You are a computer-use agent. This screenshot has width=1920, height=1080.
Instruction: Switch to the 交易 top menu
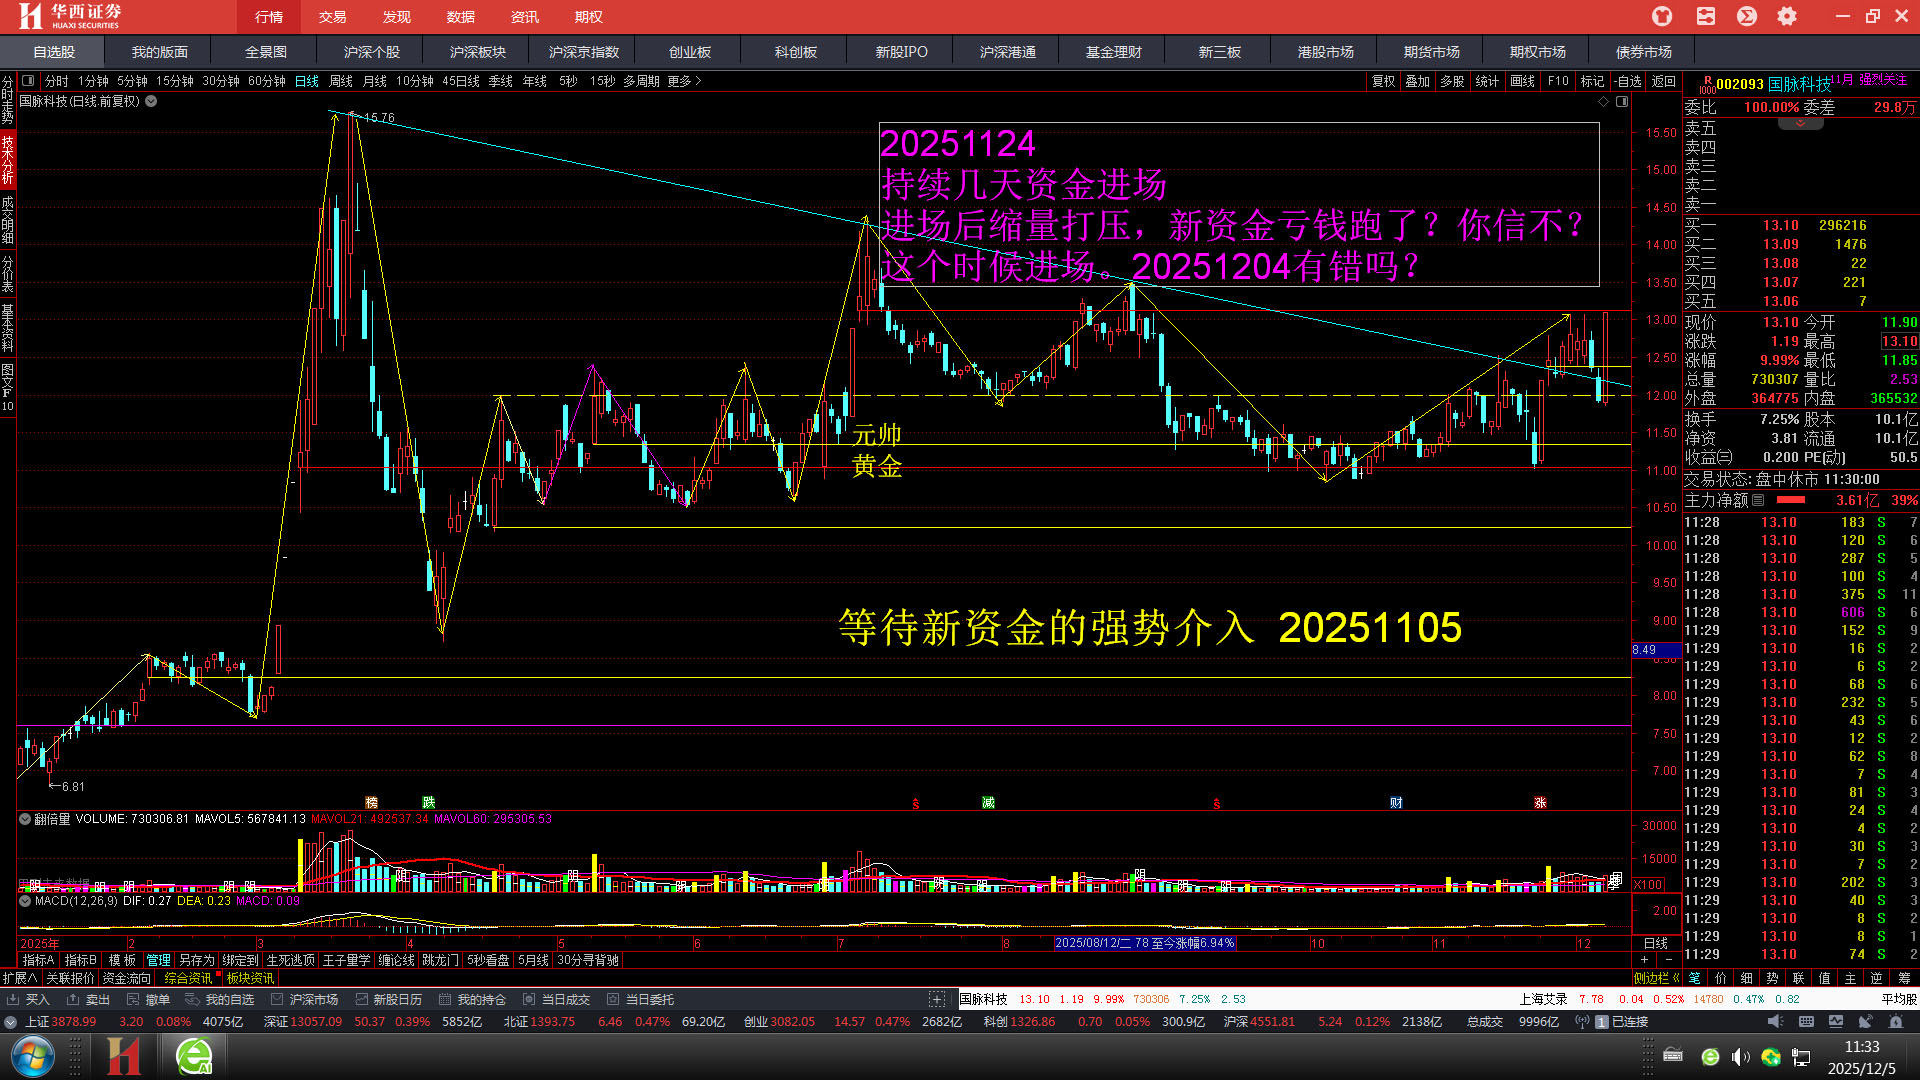[332, 17]
